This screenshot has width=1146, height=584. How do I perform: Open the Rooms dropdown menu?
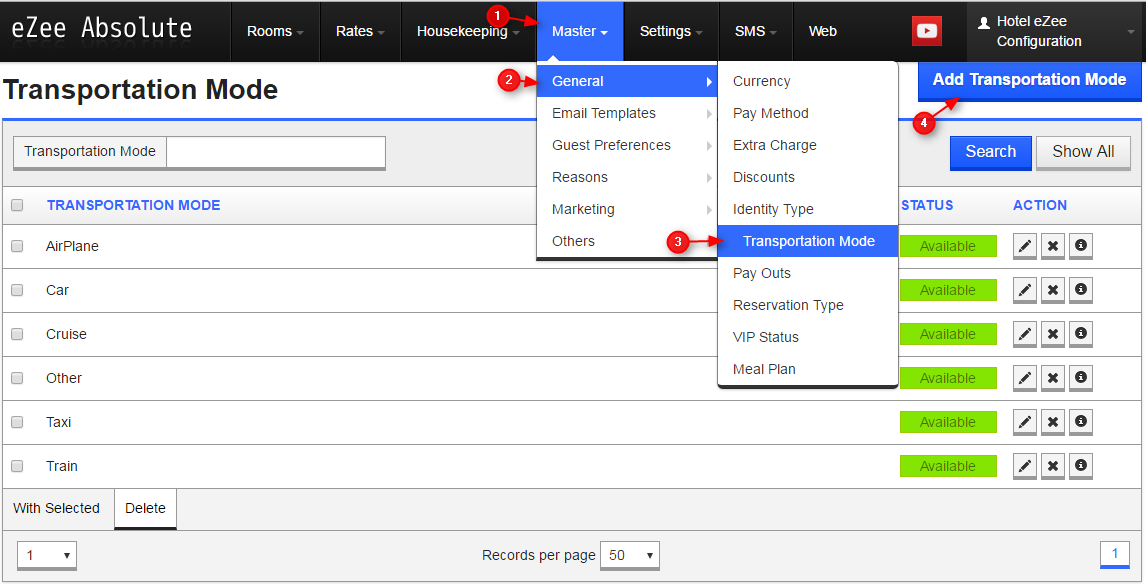275,31
